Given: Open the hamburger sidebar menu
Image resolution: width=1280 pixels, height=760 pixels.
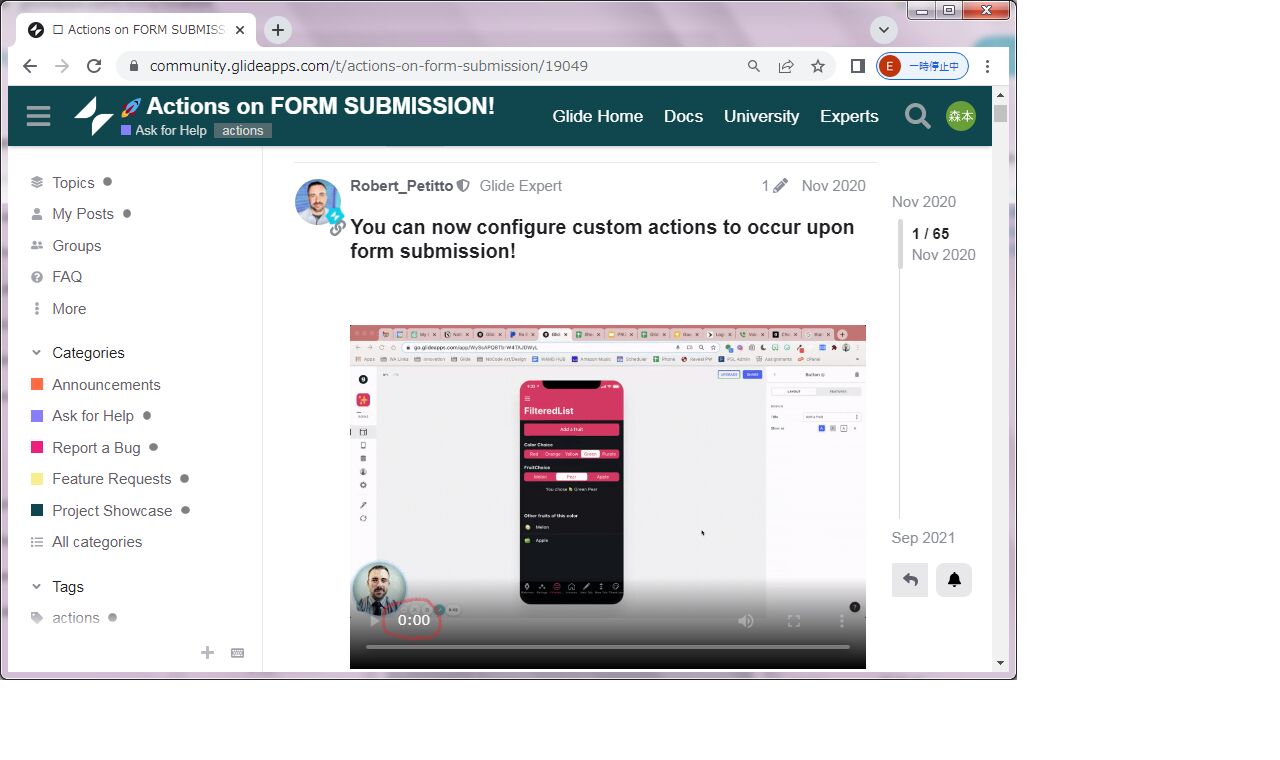Looking at the screenshot, I should click(x=38, y=116).
